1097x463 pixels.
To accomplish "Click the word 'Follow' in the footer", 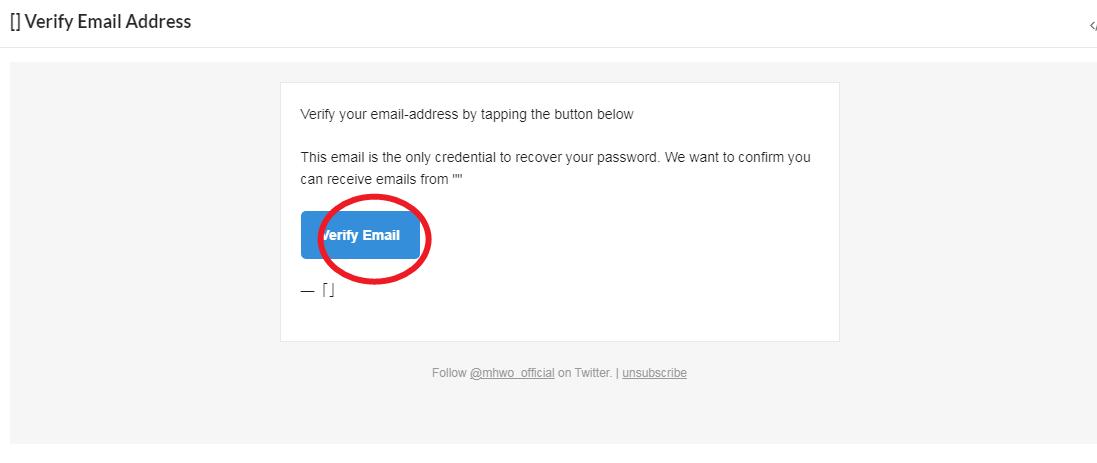I will [x=449, y=373].
